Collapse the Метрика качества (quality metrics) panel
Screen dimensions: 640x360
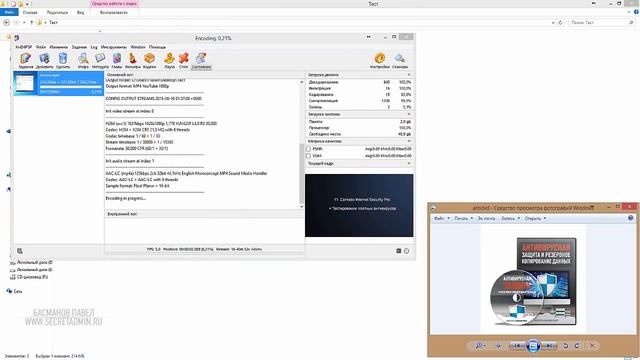coord(409,141)
